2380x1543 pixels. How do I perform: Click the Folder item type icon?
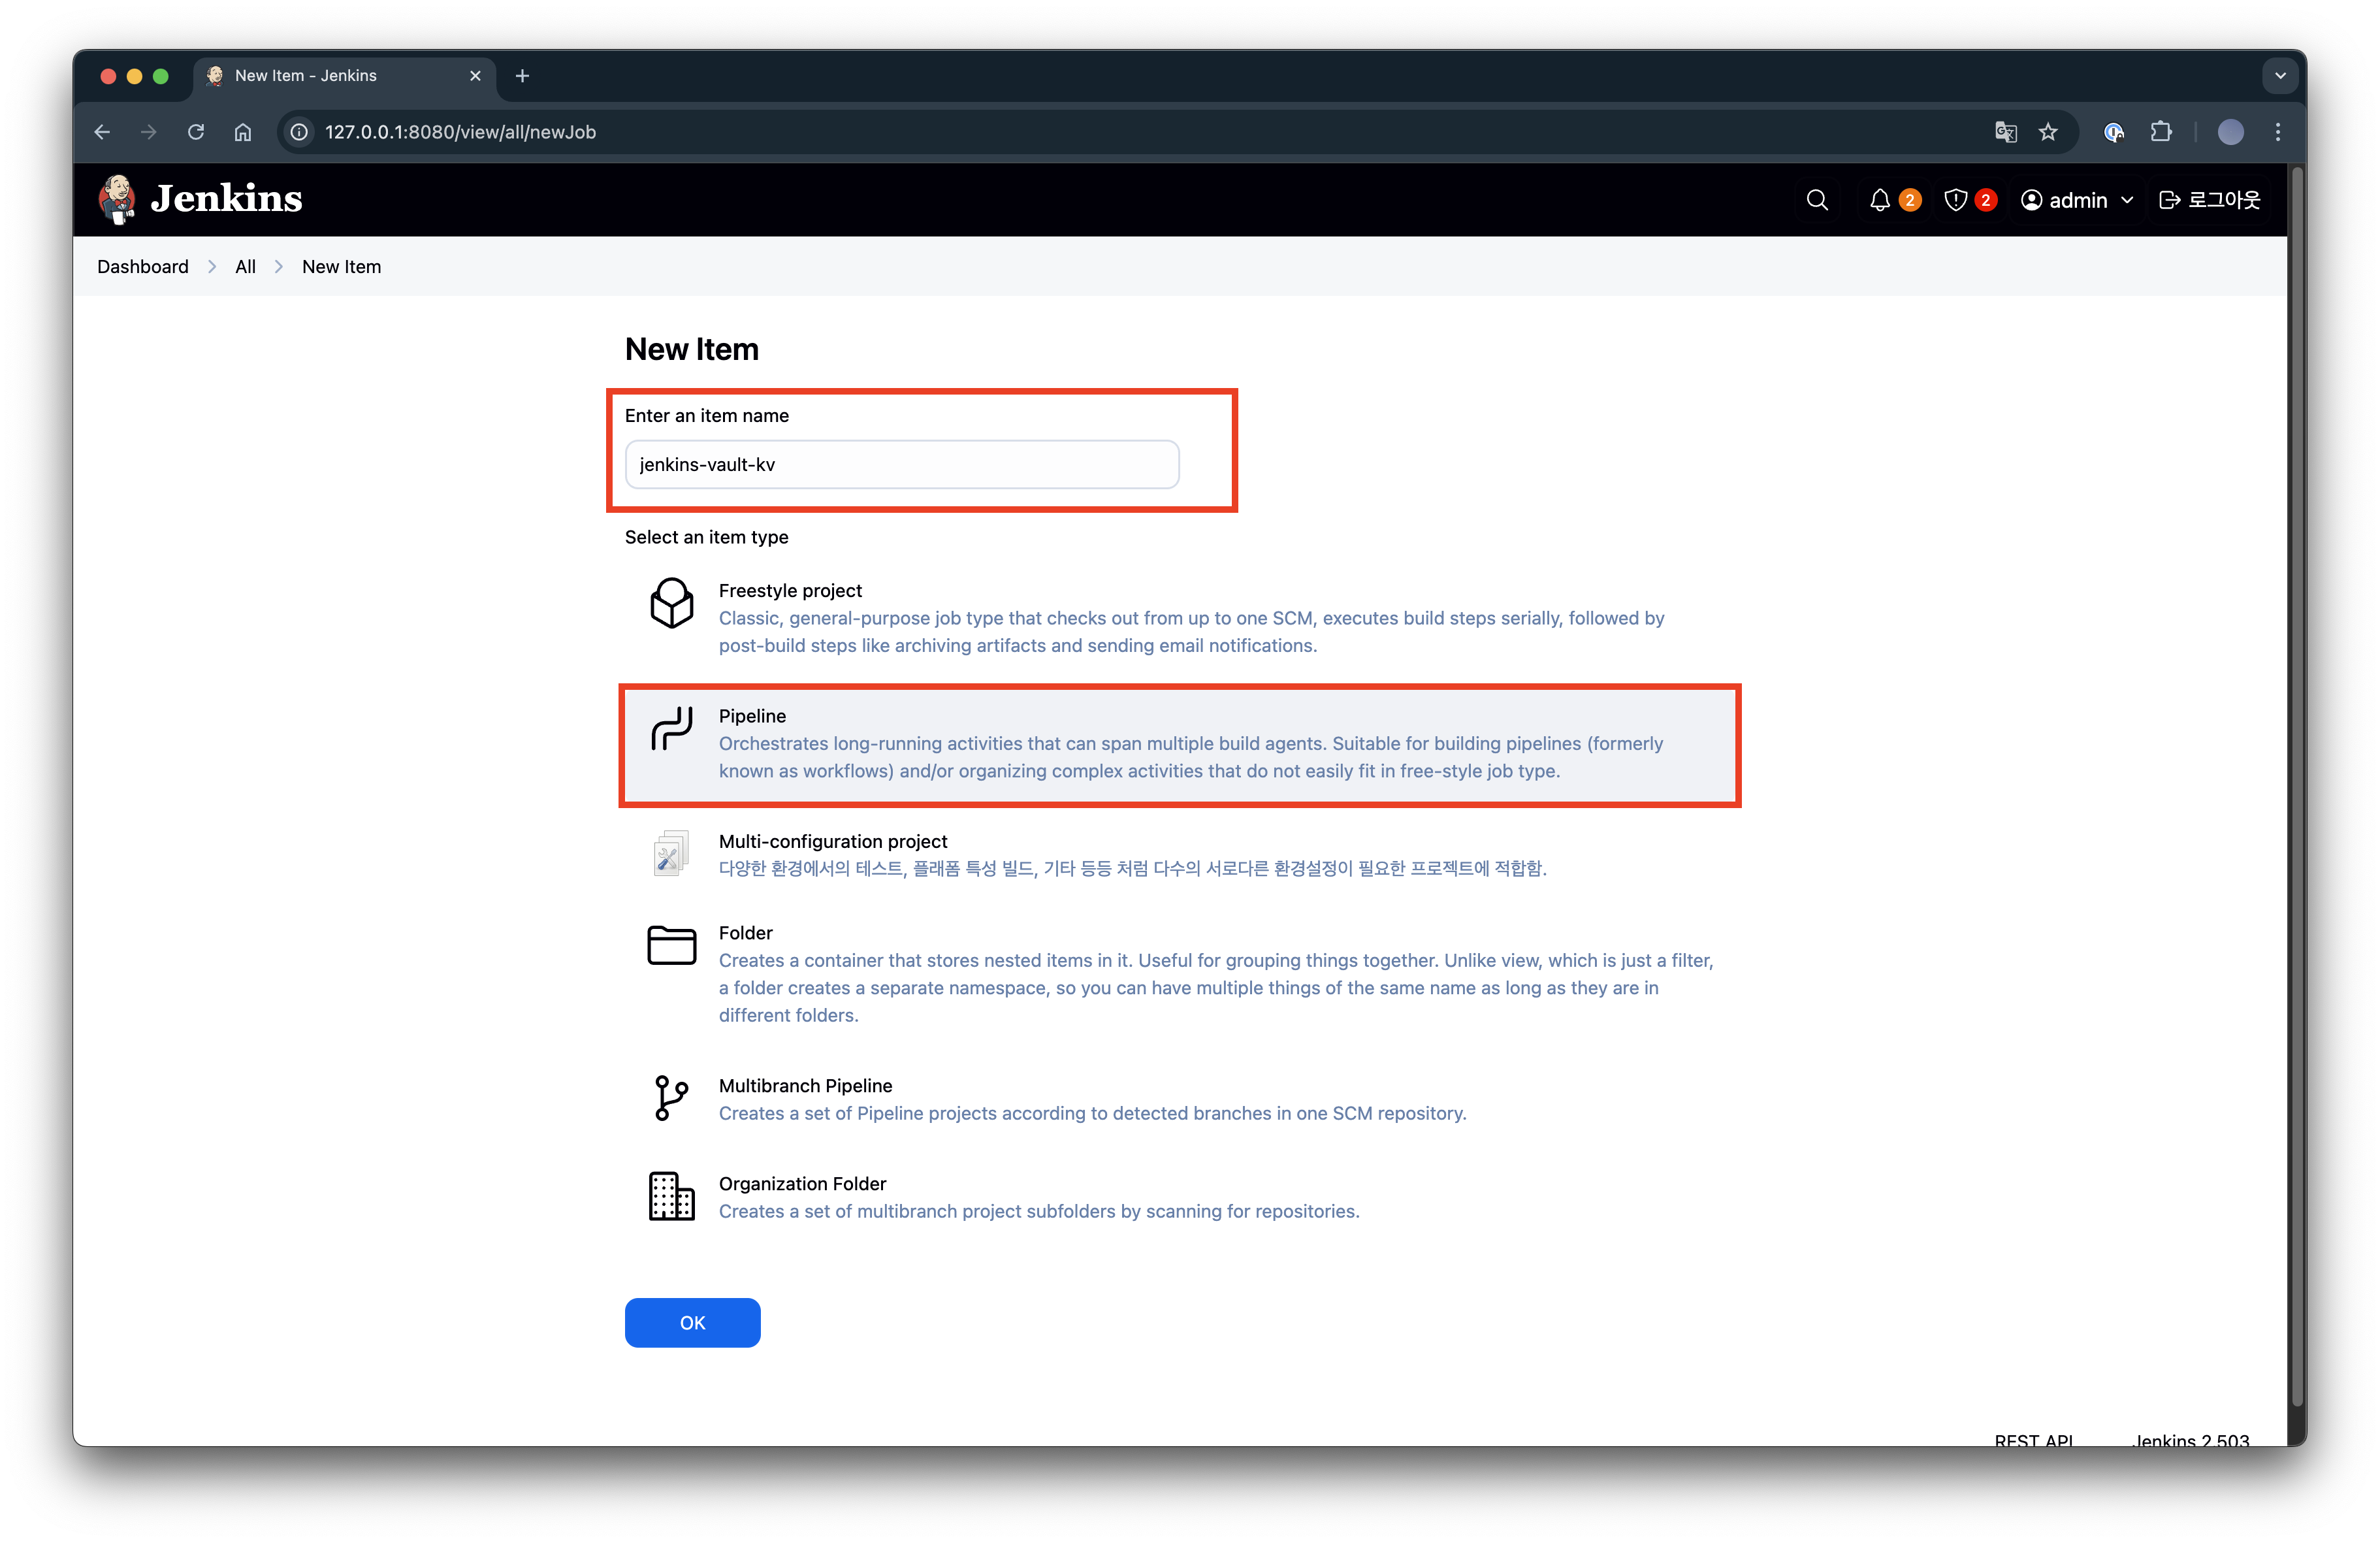point(671,945)
